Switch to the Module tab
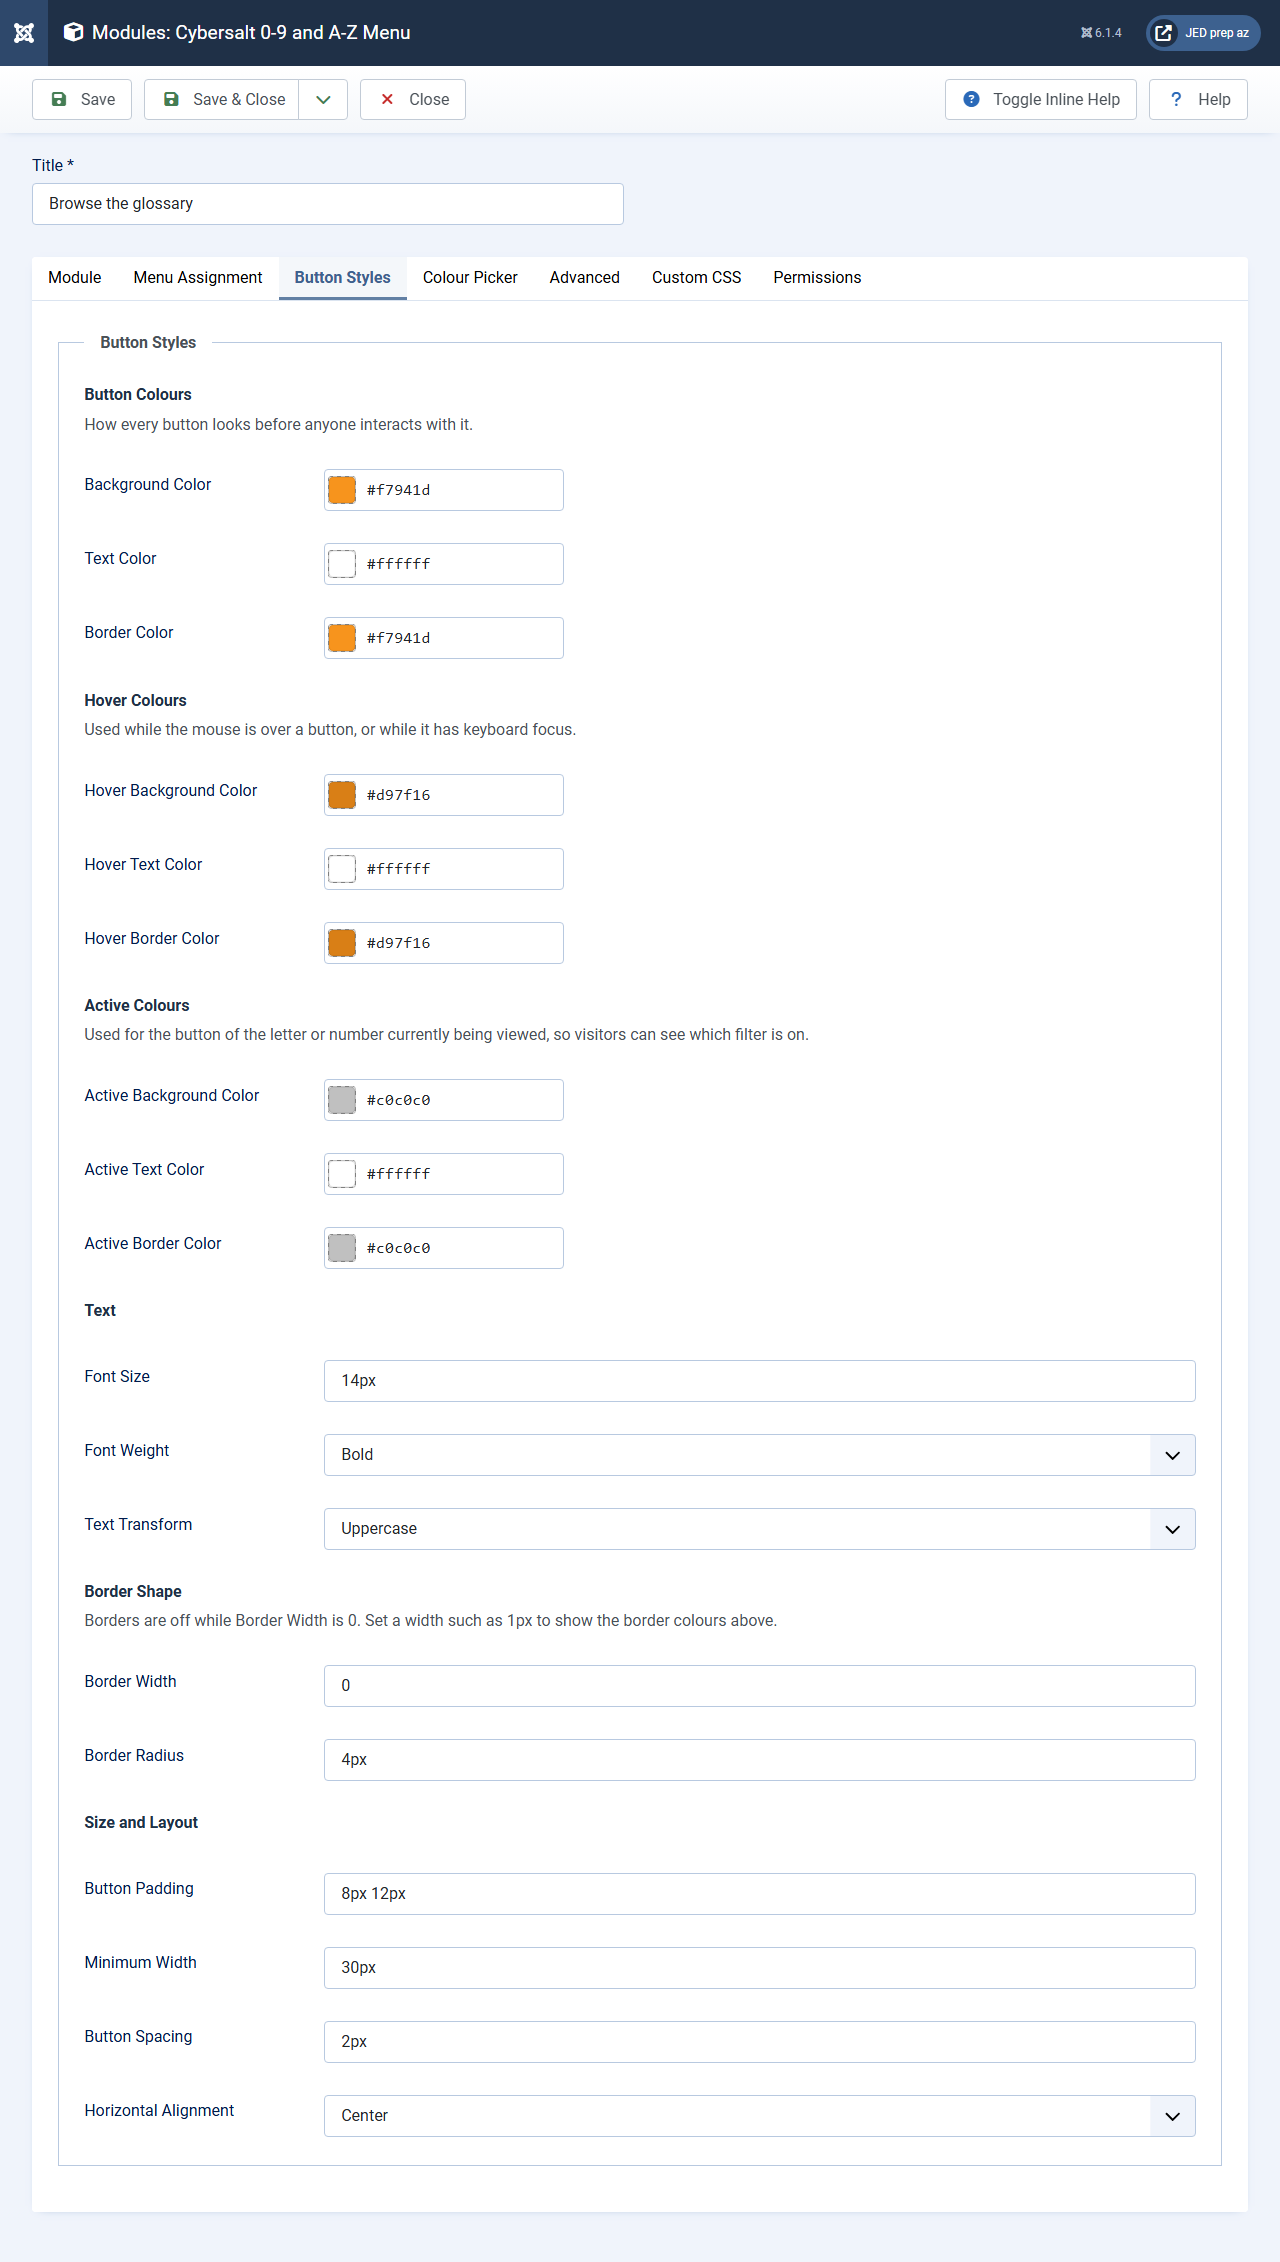 tap(75, 278)
